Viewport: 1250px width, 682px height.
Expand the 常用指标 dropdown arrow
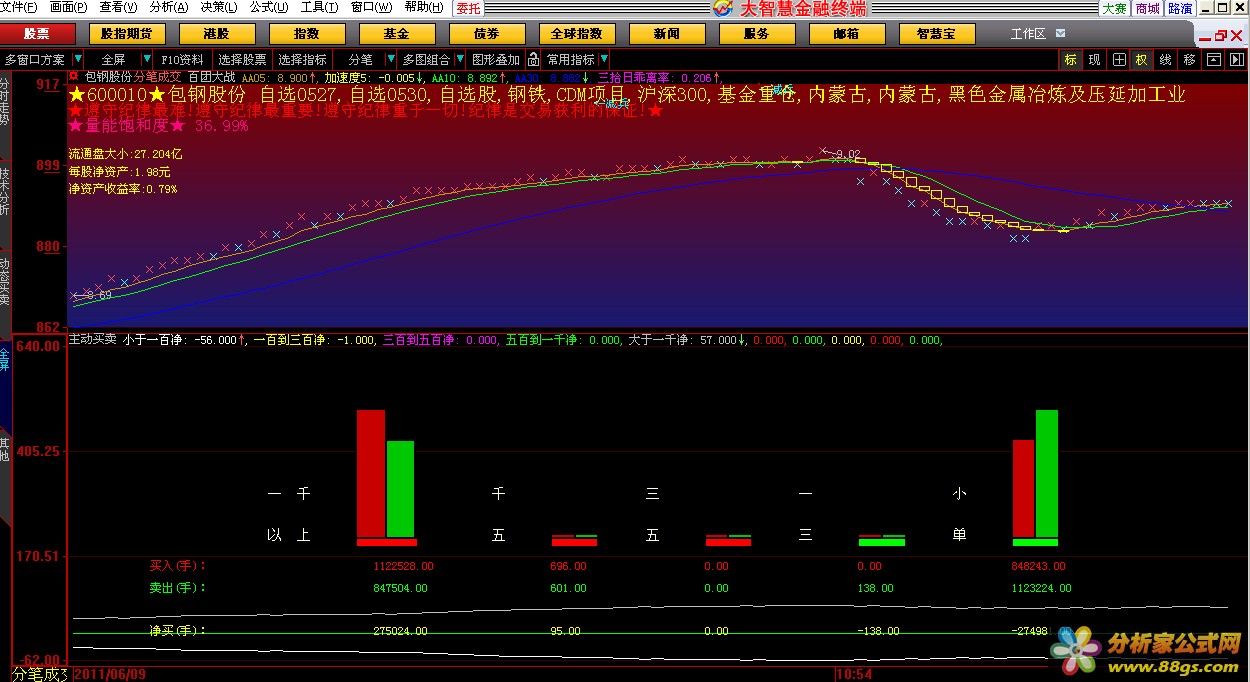click(604, 60)
